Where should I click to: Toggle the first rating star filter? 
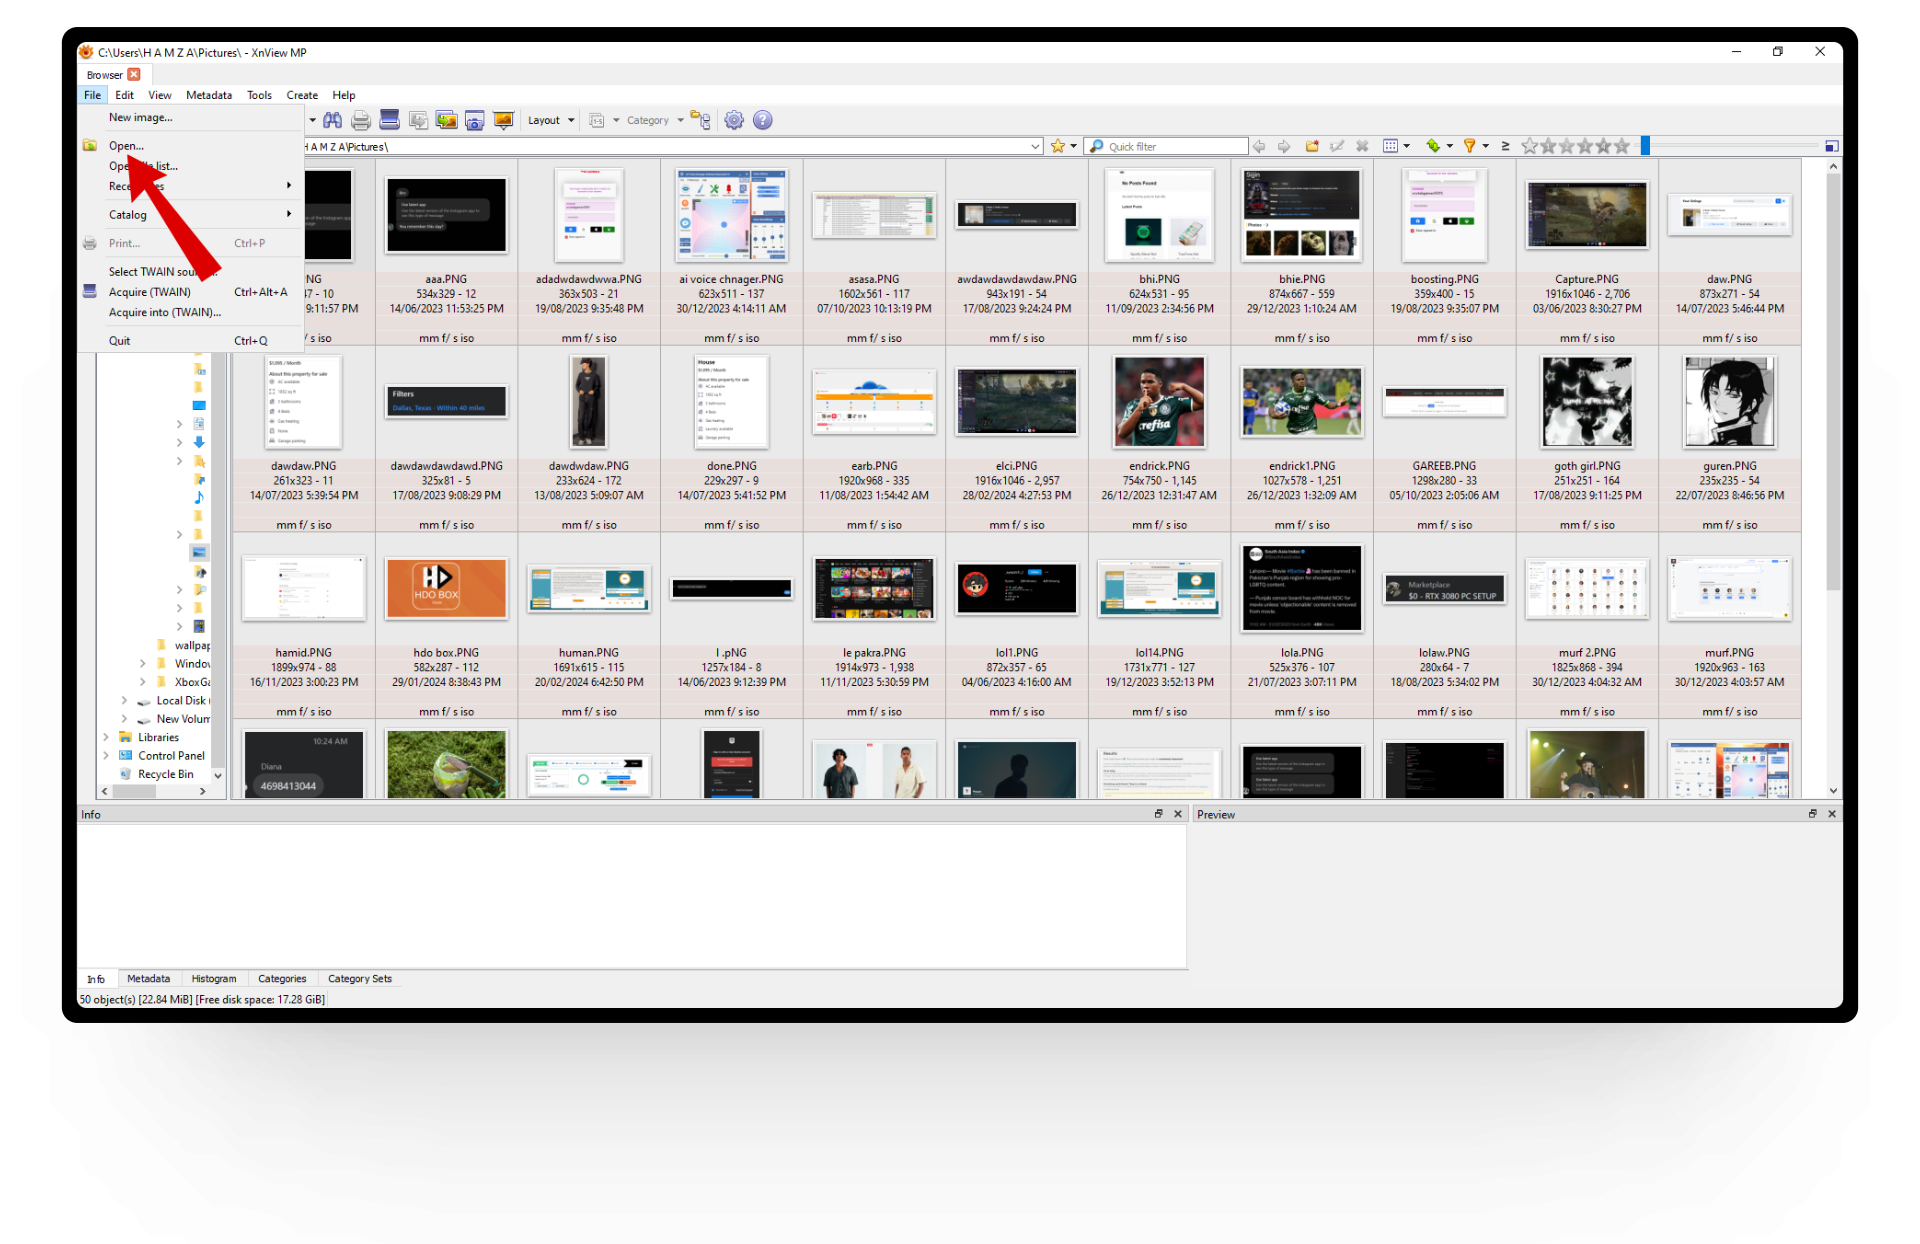click(x=1530, y=146)
